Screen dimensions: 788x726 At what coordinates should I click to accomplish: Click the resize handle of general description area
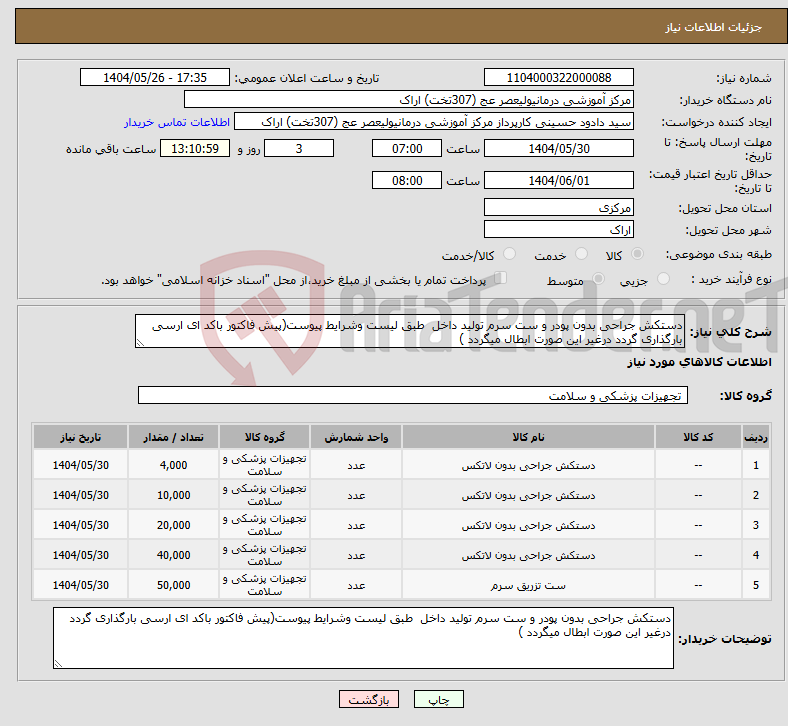tap(140, 343)
